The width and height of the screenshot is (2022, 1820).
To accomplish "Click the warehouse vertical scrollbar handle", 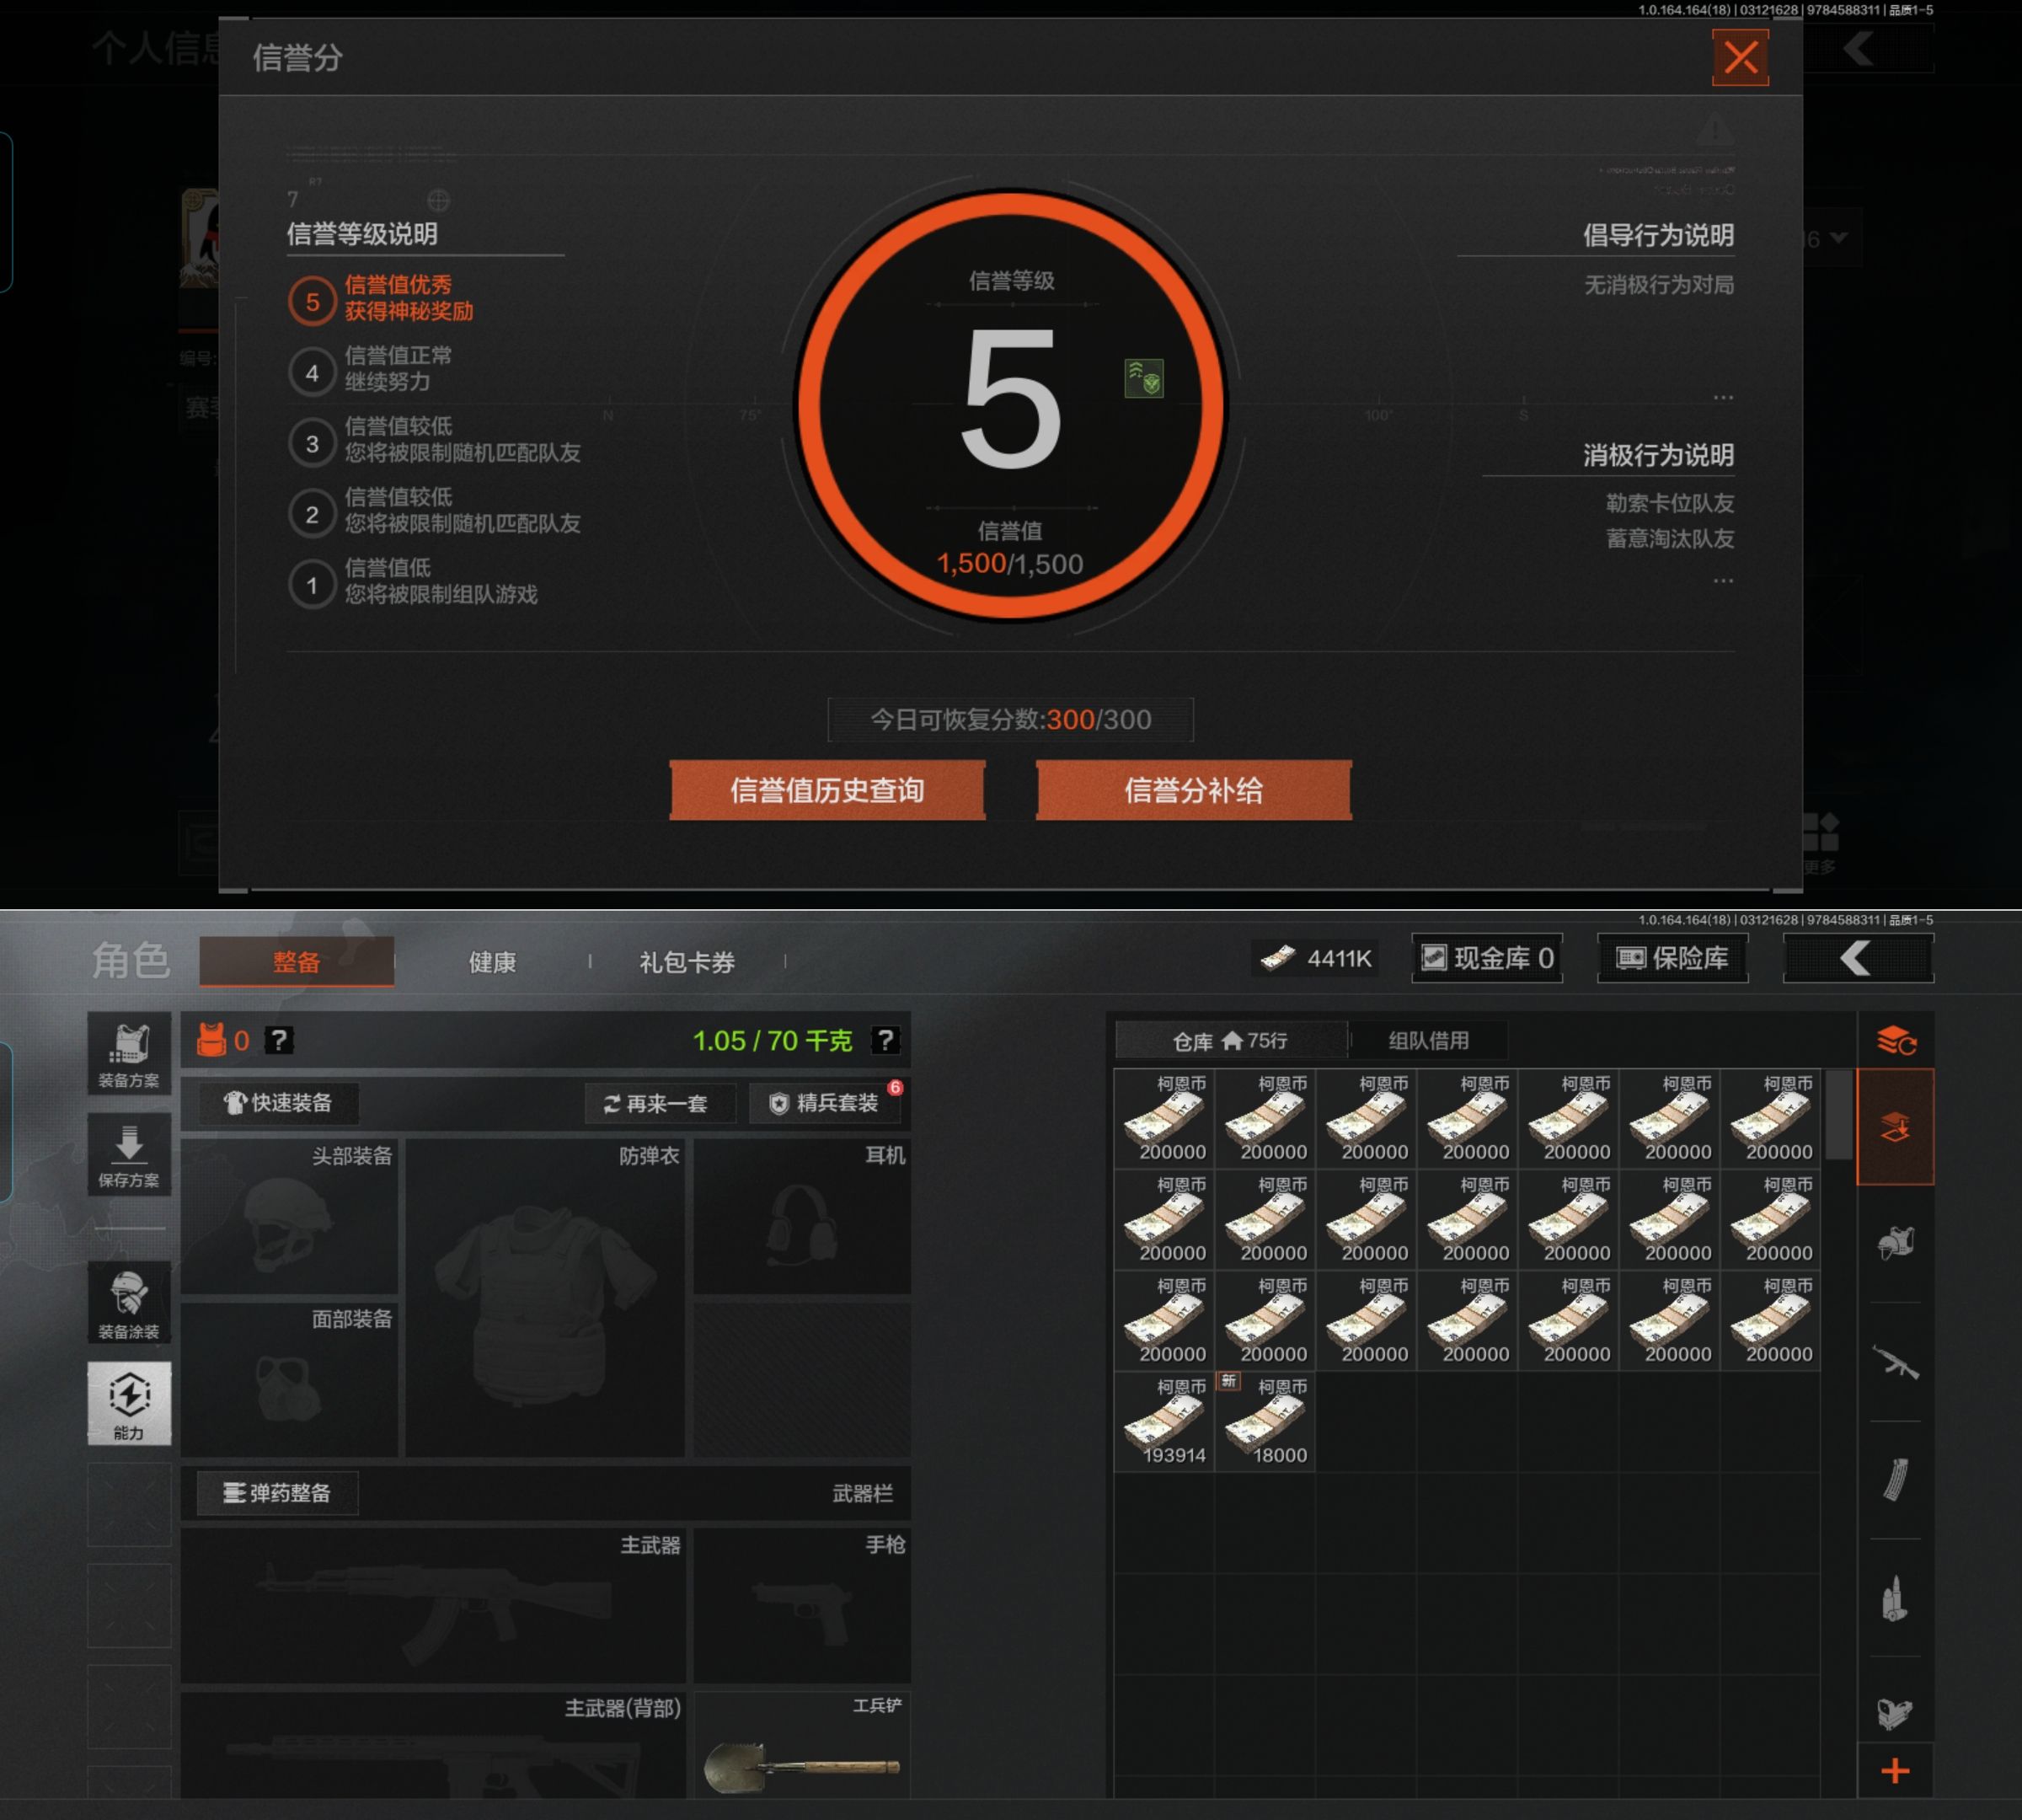I will tap(1838, 1115).
